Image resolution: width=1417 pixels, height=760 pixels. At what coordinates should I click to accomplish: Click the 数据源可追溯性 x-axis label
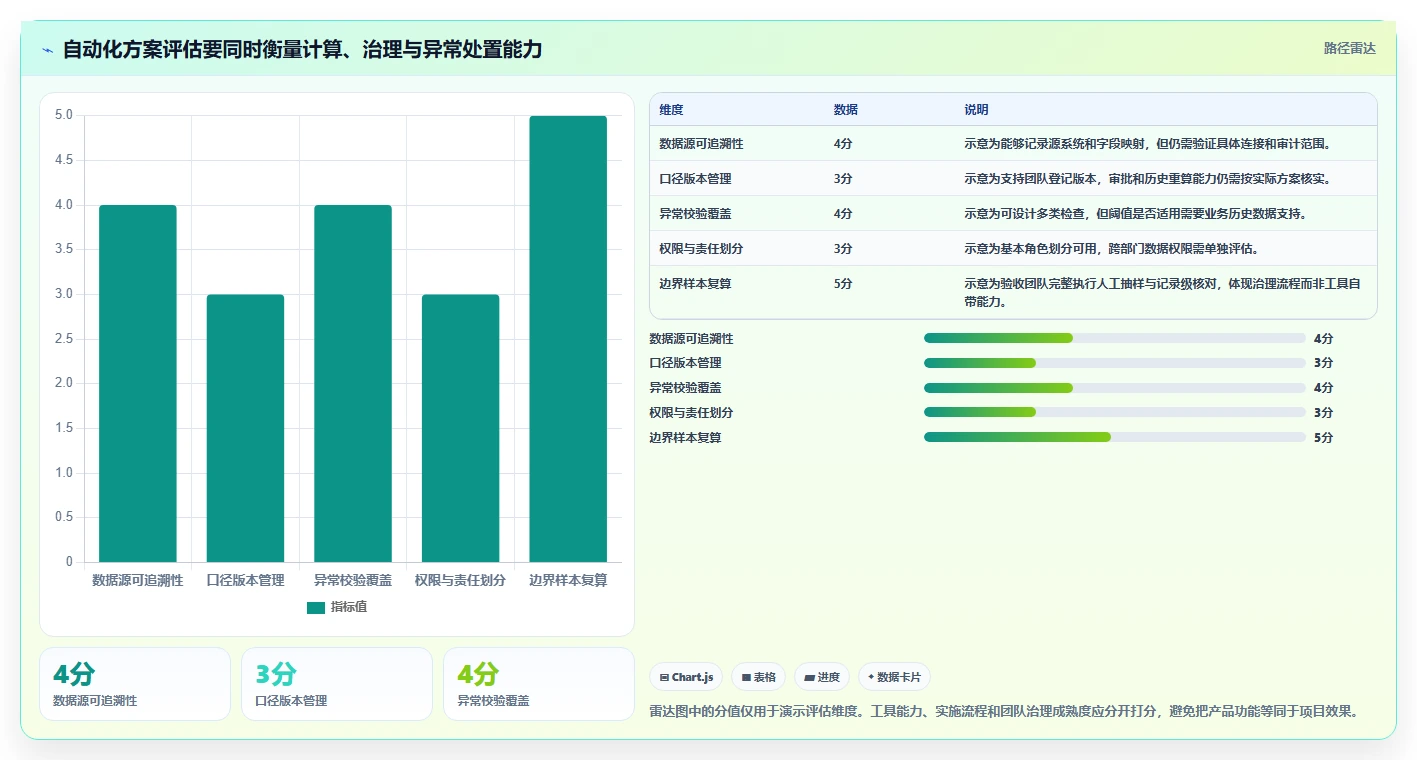point(138,580)
